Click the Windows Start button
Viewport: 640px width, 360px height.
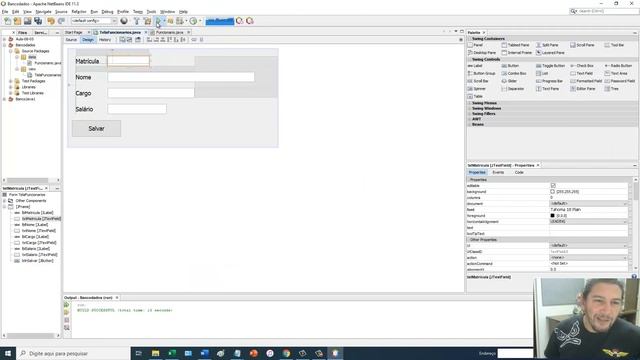tap(8, 353)
